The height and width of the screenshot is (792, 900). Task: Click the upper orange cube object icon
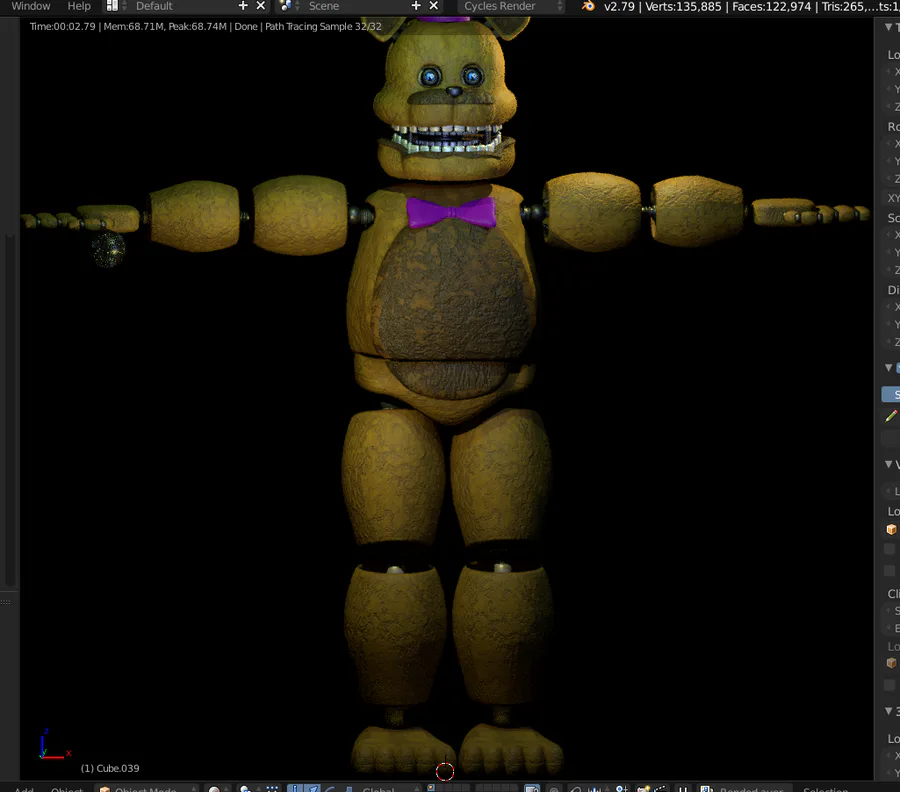[x=891, y=529]
